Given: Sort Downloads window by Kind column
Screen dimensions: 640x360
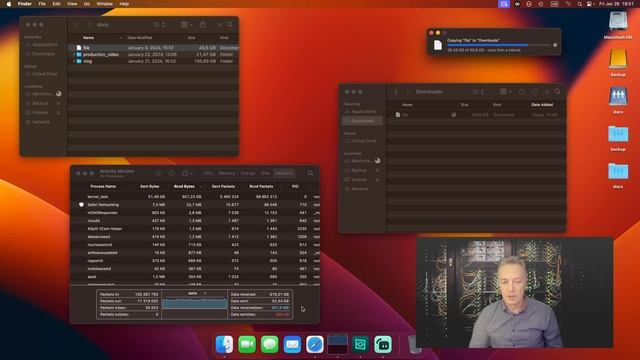Looking at the screenshot, I should point(497,104).
